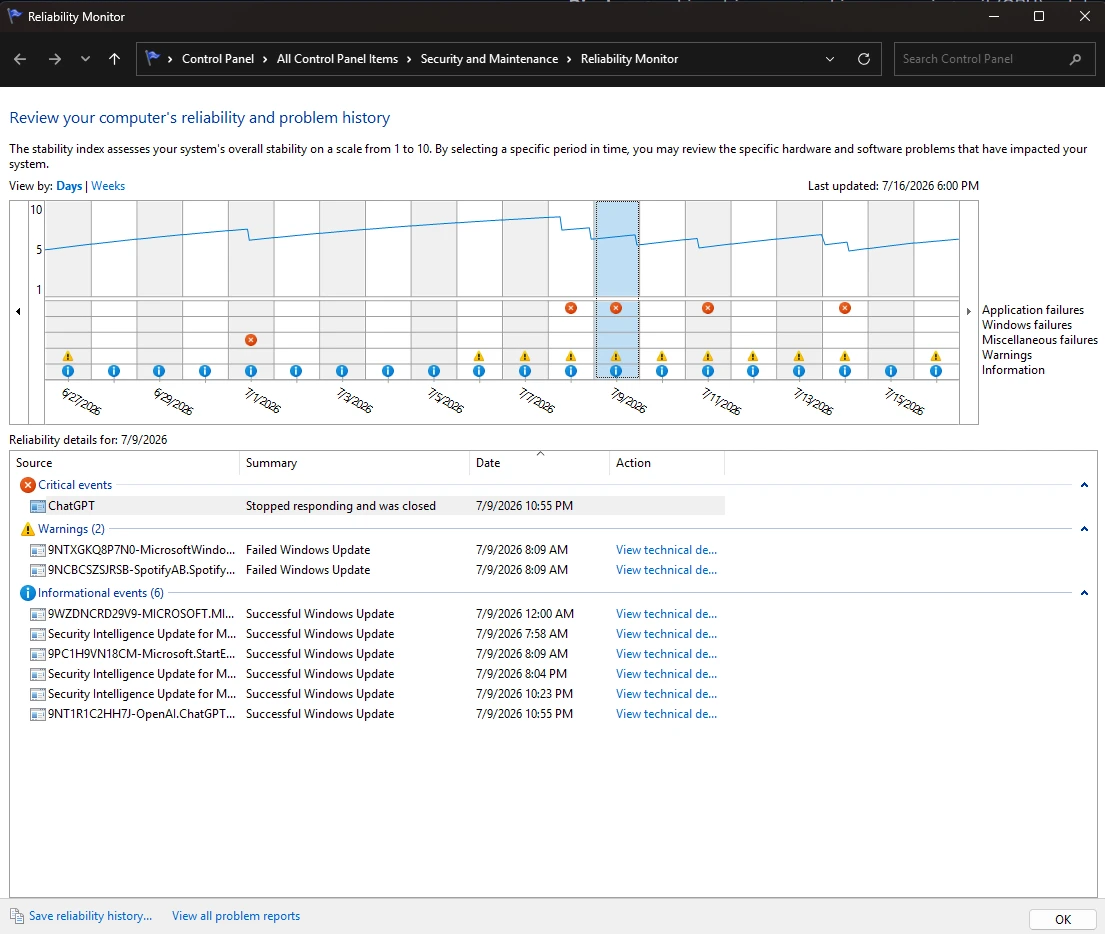This screenshot has height=934, width=1105.
Task: Click the information icon for 7/3/2026
Action: click(342, 371)
